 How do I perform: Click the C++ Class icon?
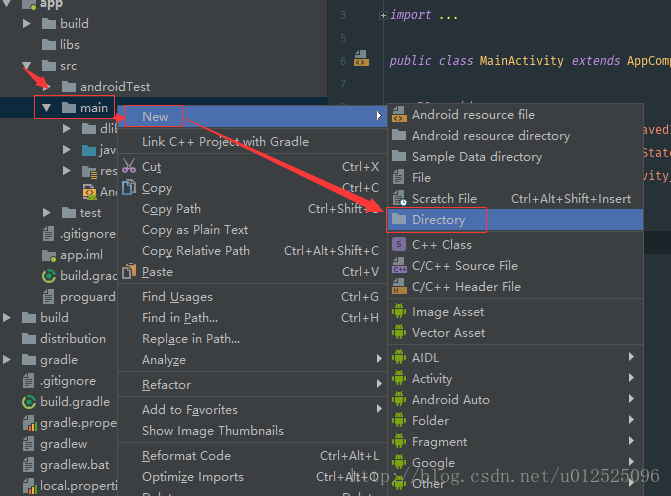(x=399, y=244)
